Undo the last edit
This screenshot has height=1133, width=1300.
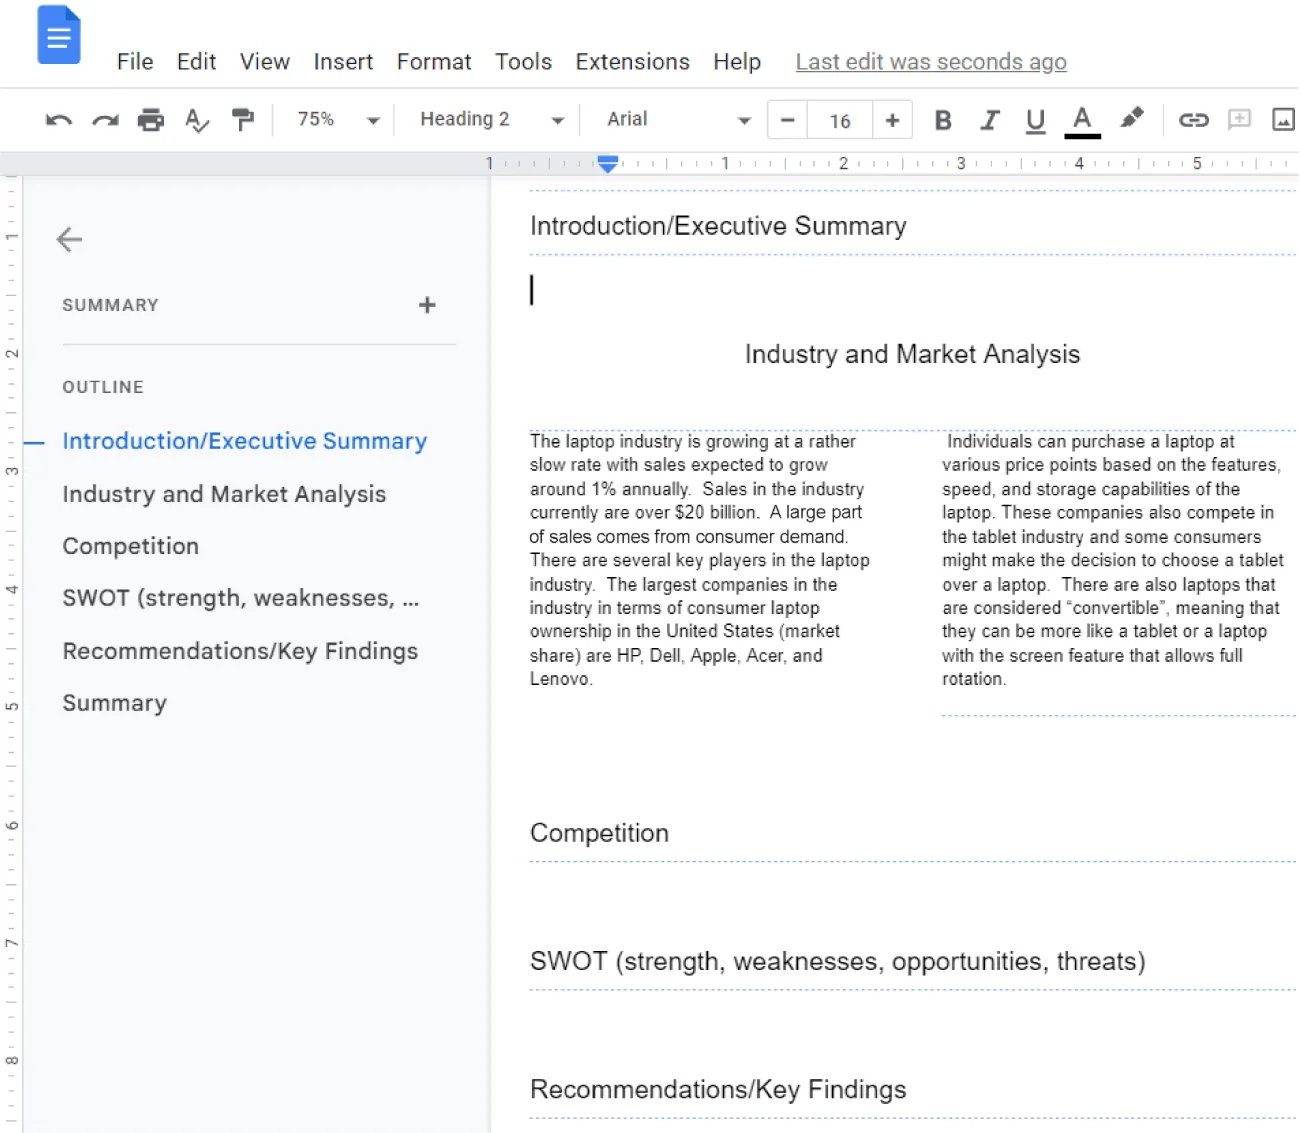[x=58, y=119]
